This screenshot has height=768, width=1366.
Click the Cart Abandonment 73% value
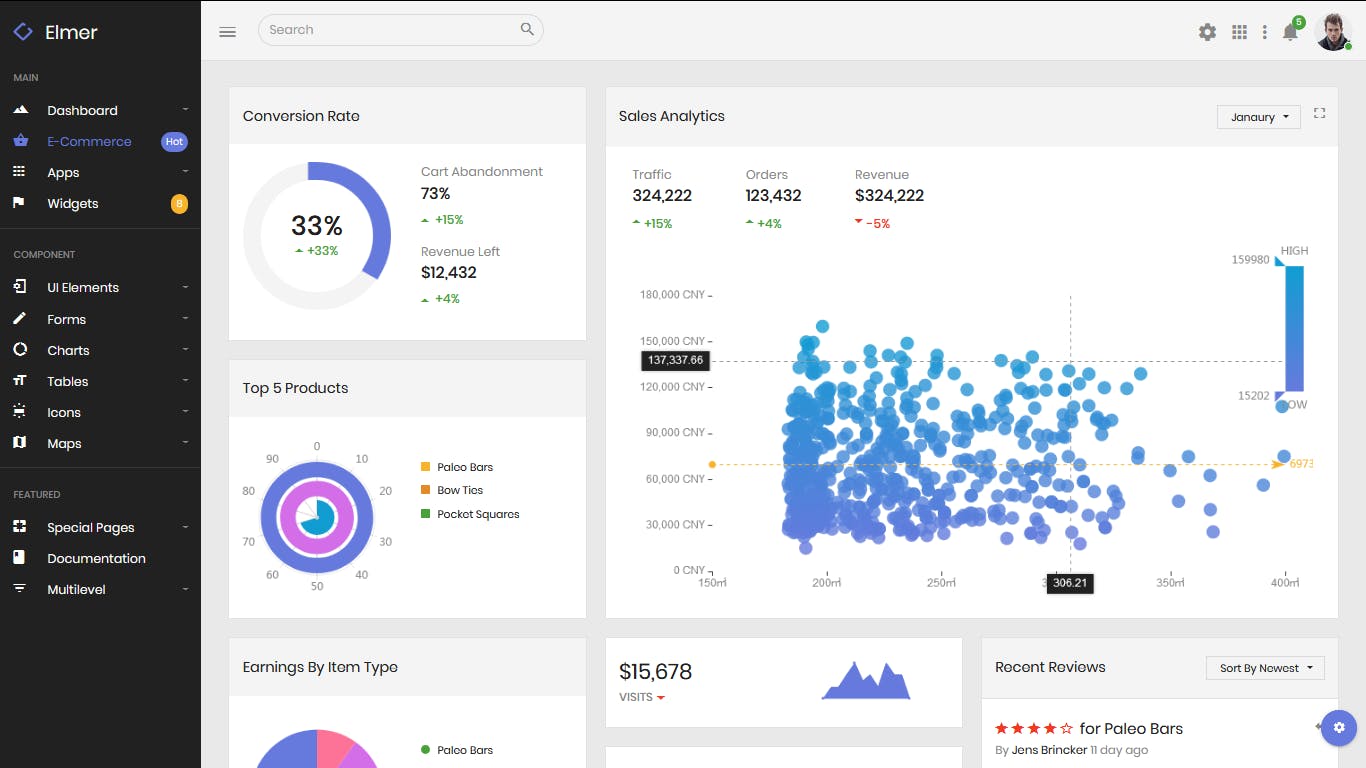(x=435, y=194)
